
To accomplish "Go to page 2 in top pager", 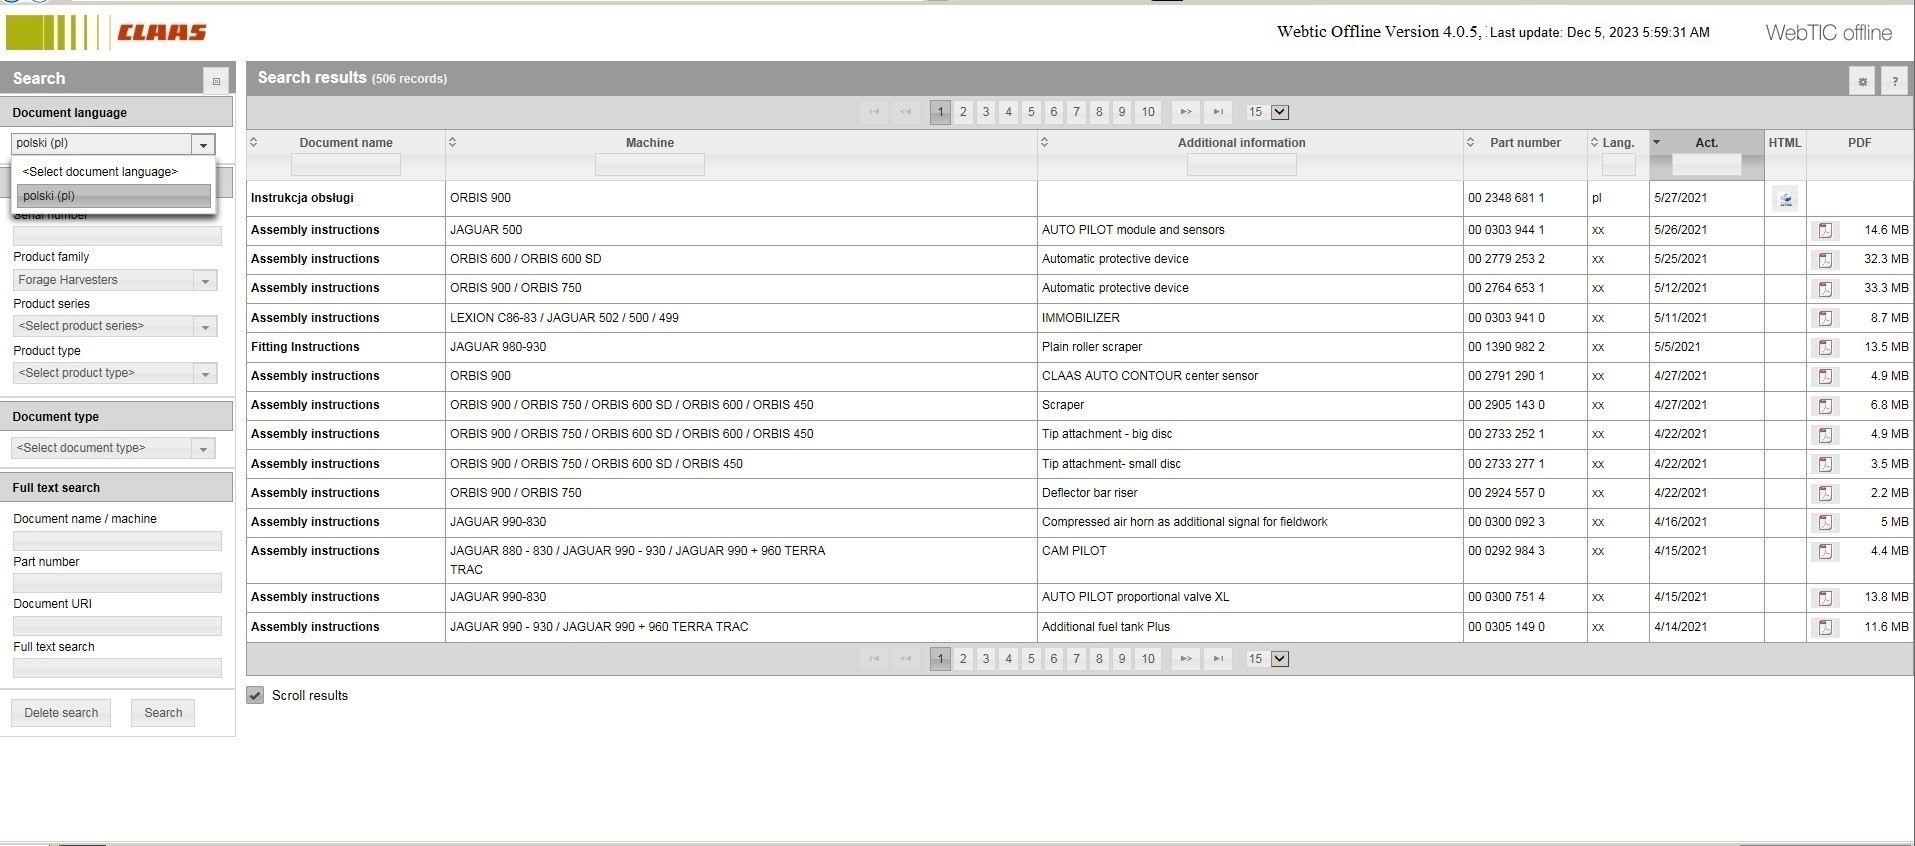I will (x=963, y=112).
